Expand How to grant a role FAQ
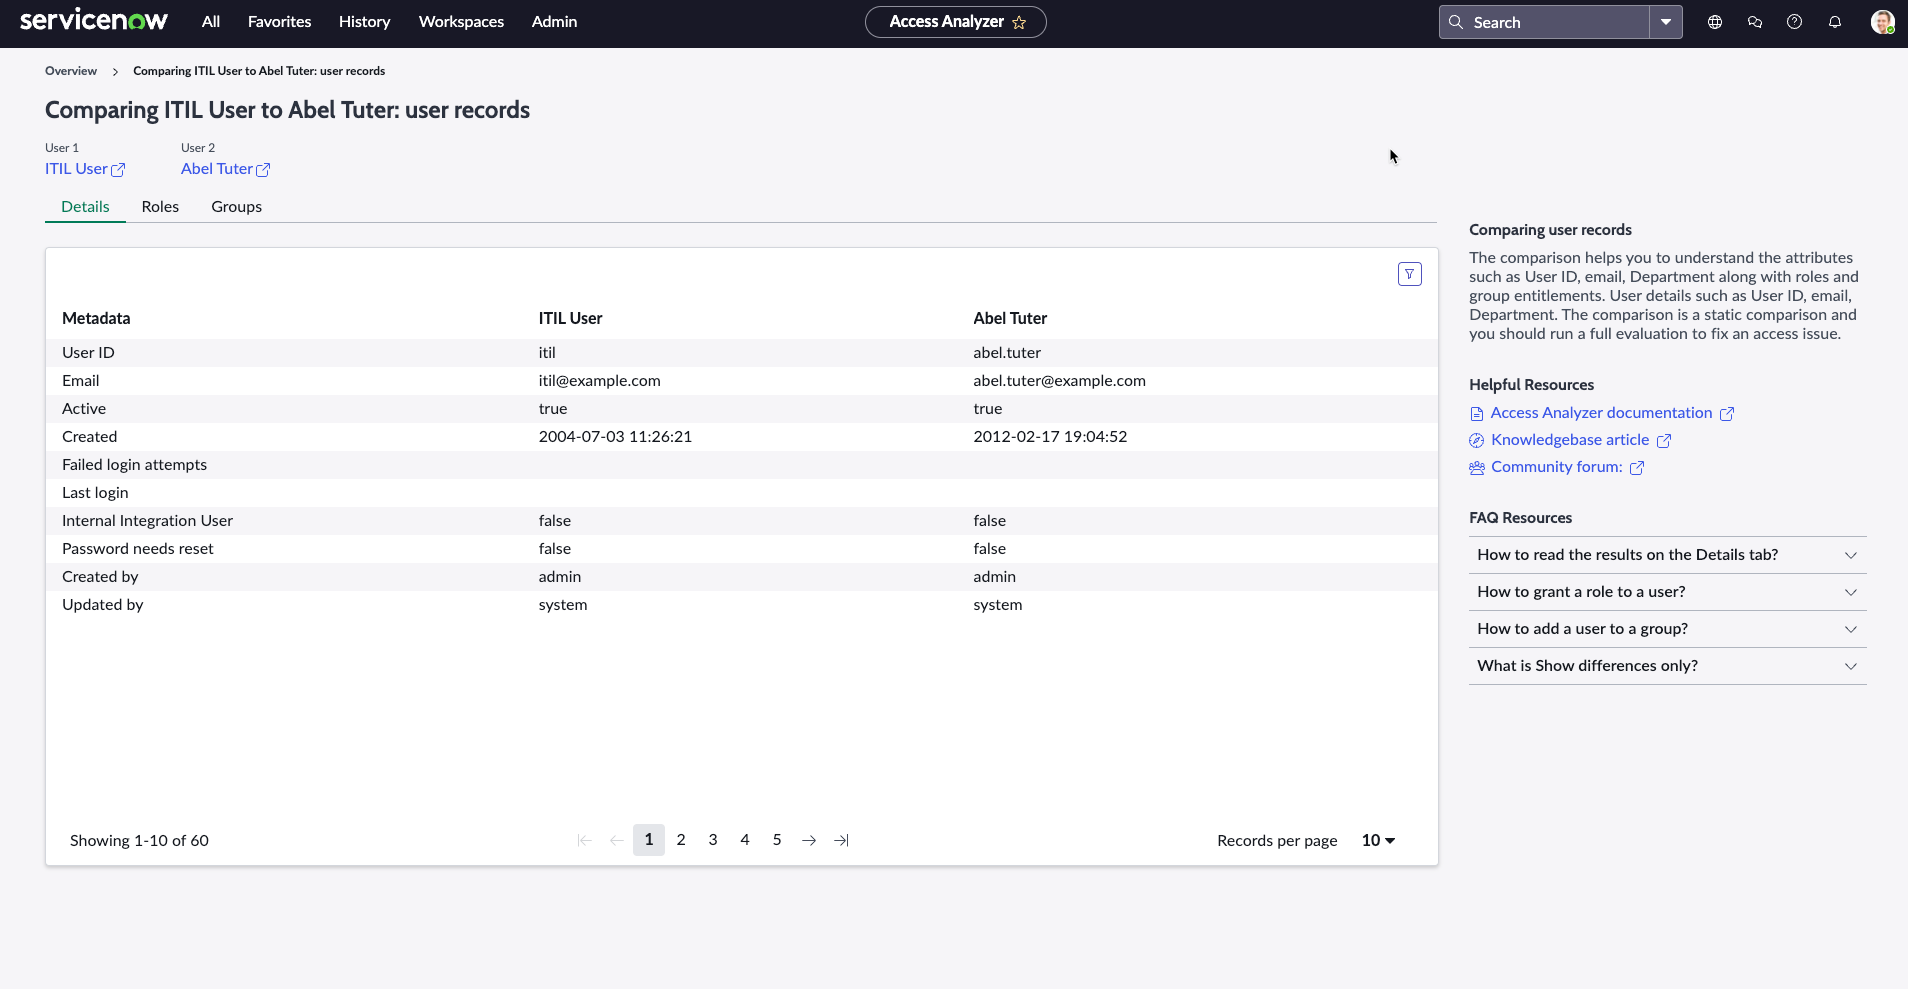Viewport: 1908px width, 989px height. (x=1667, y=592)
